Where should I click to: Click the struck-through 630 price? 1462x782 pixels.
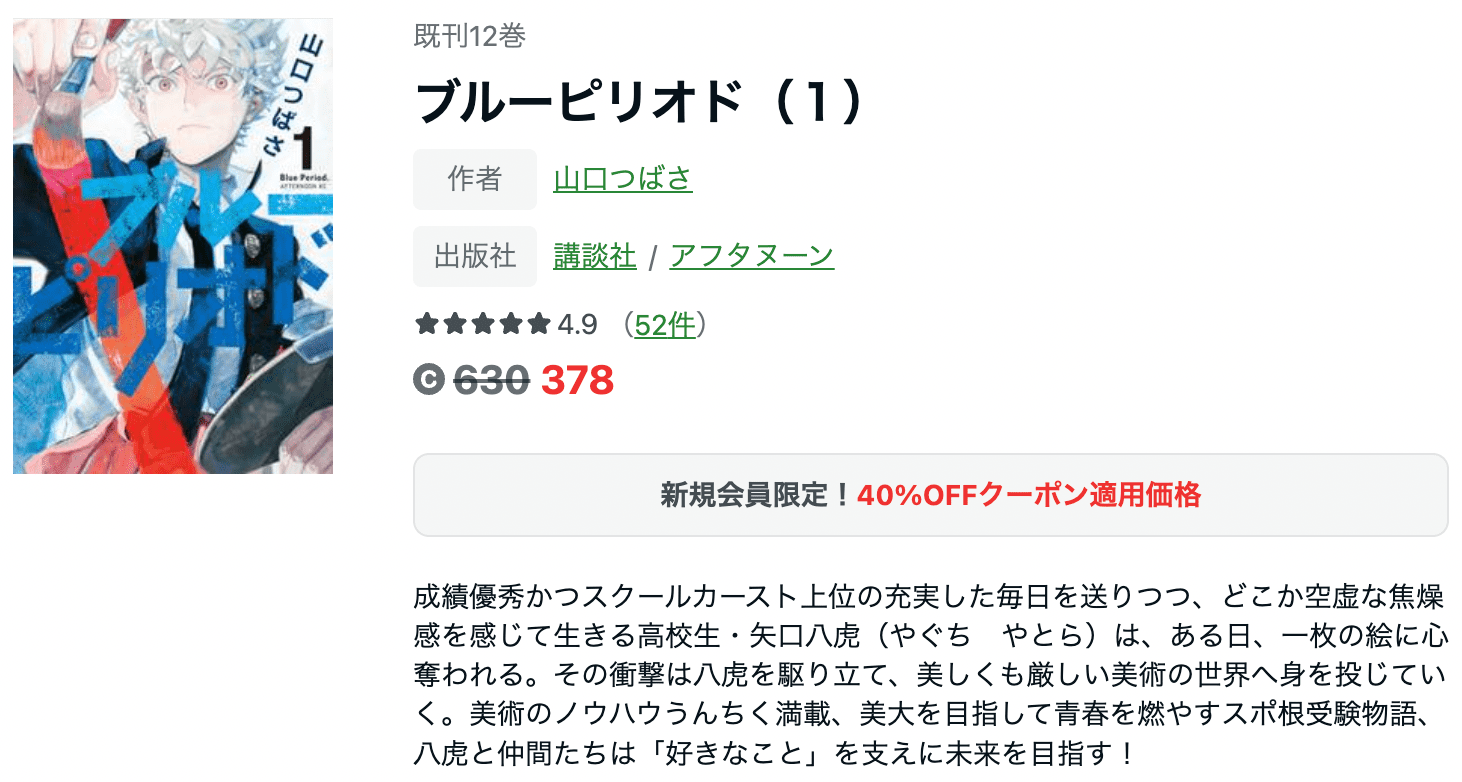coord(491,380)
